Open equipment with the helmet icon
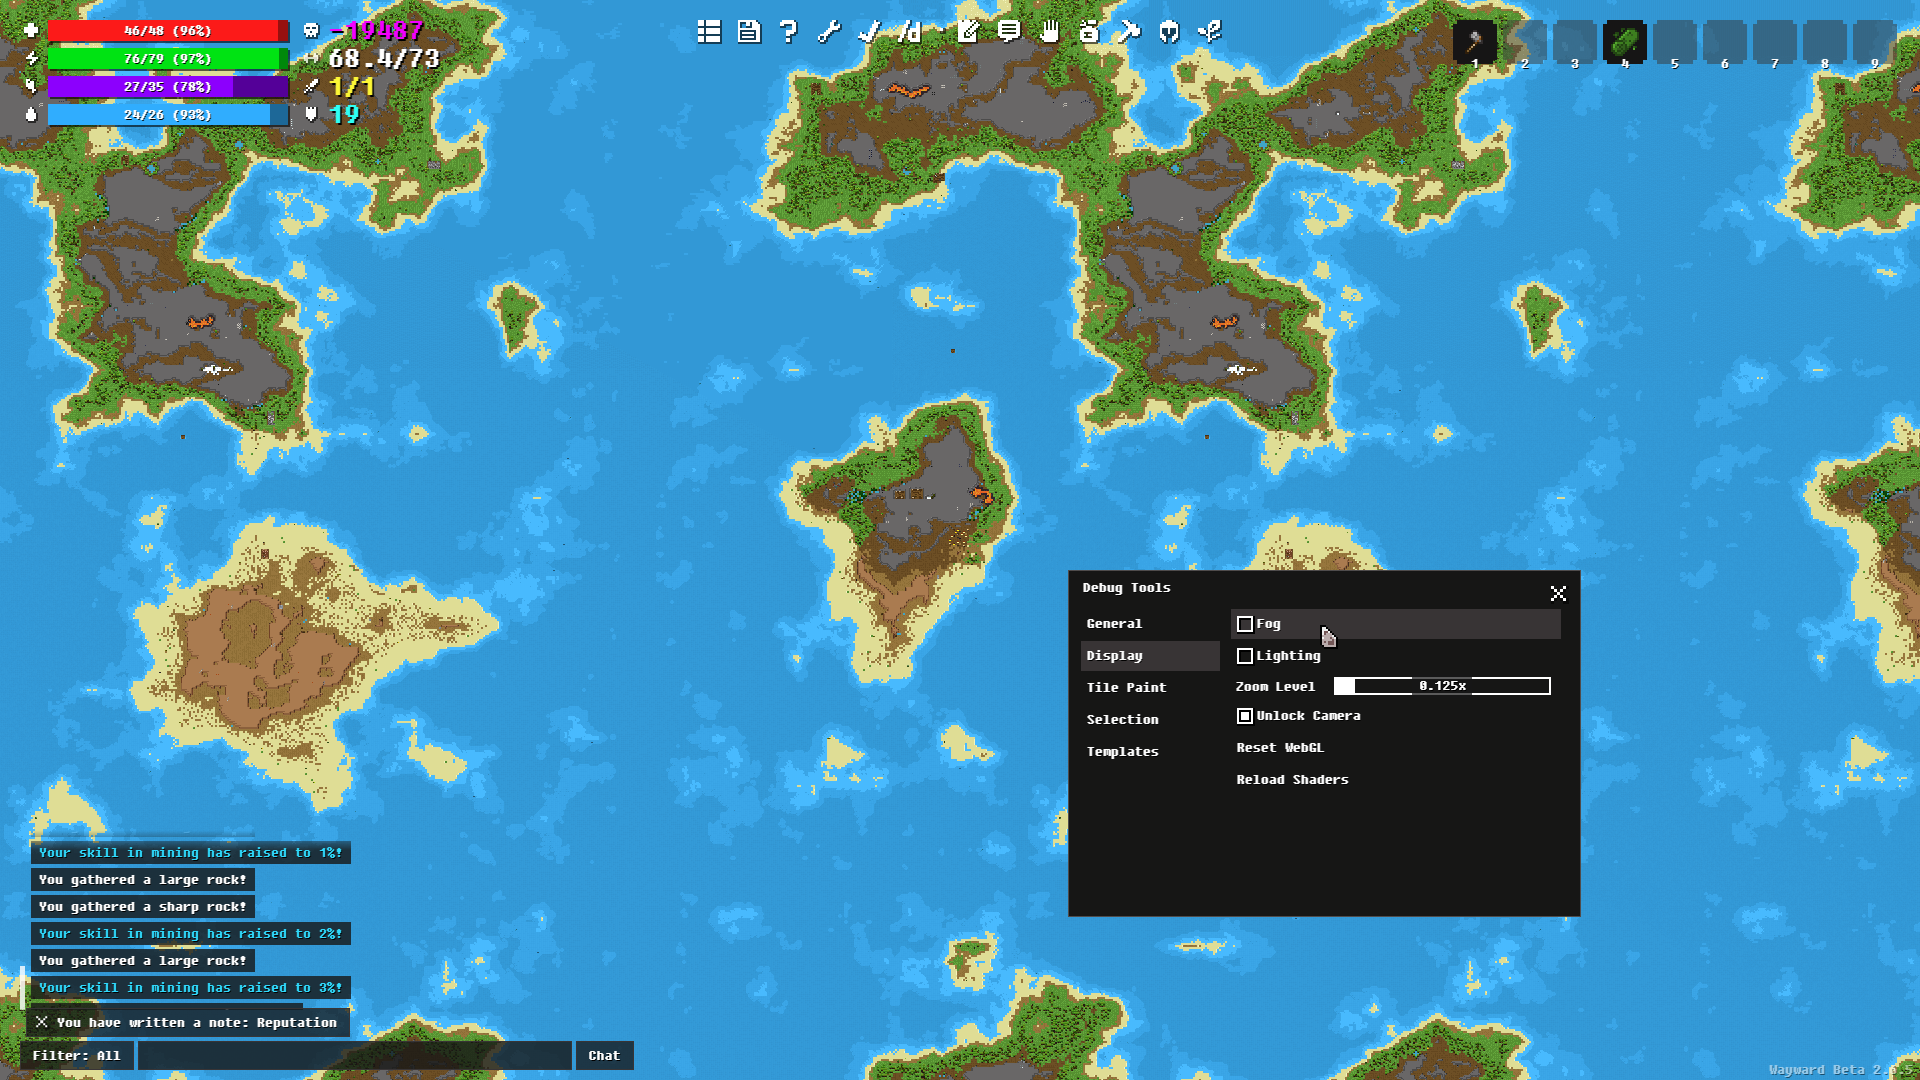 pyautogui.click(x=1169, y=32)
